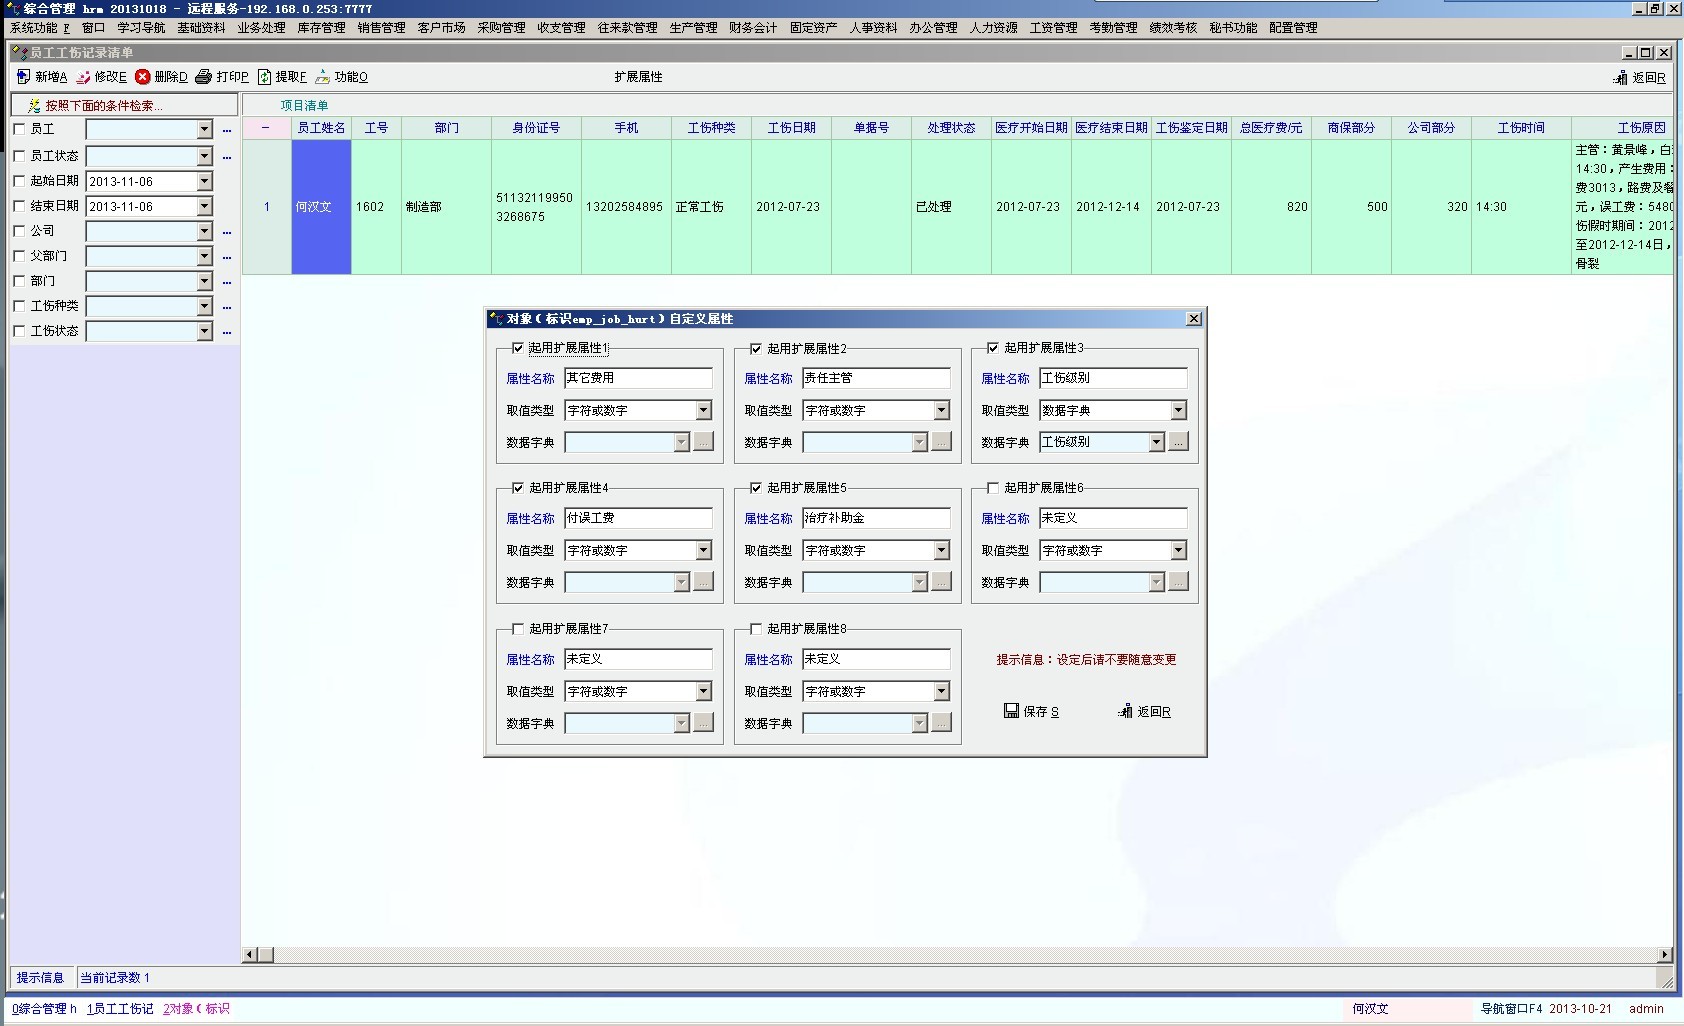Viewport: 1684px width, 1026px height.
Task: Click the 保存S disk icon in dialog
Action: (x=1011, y=711)
